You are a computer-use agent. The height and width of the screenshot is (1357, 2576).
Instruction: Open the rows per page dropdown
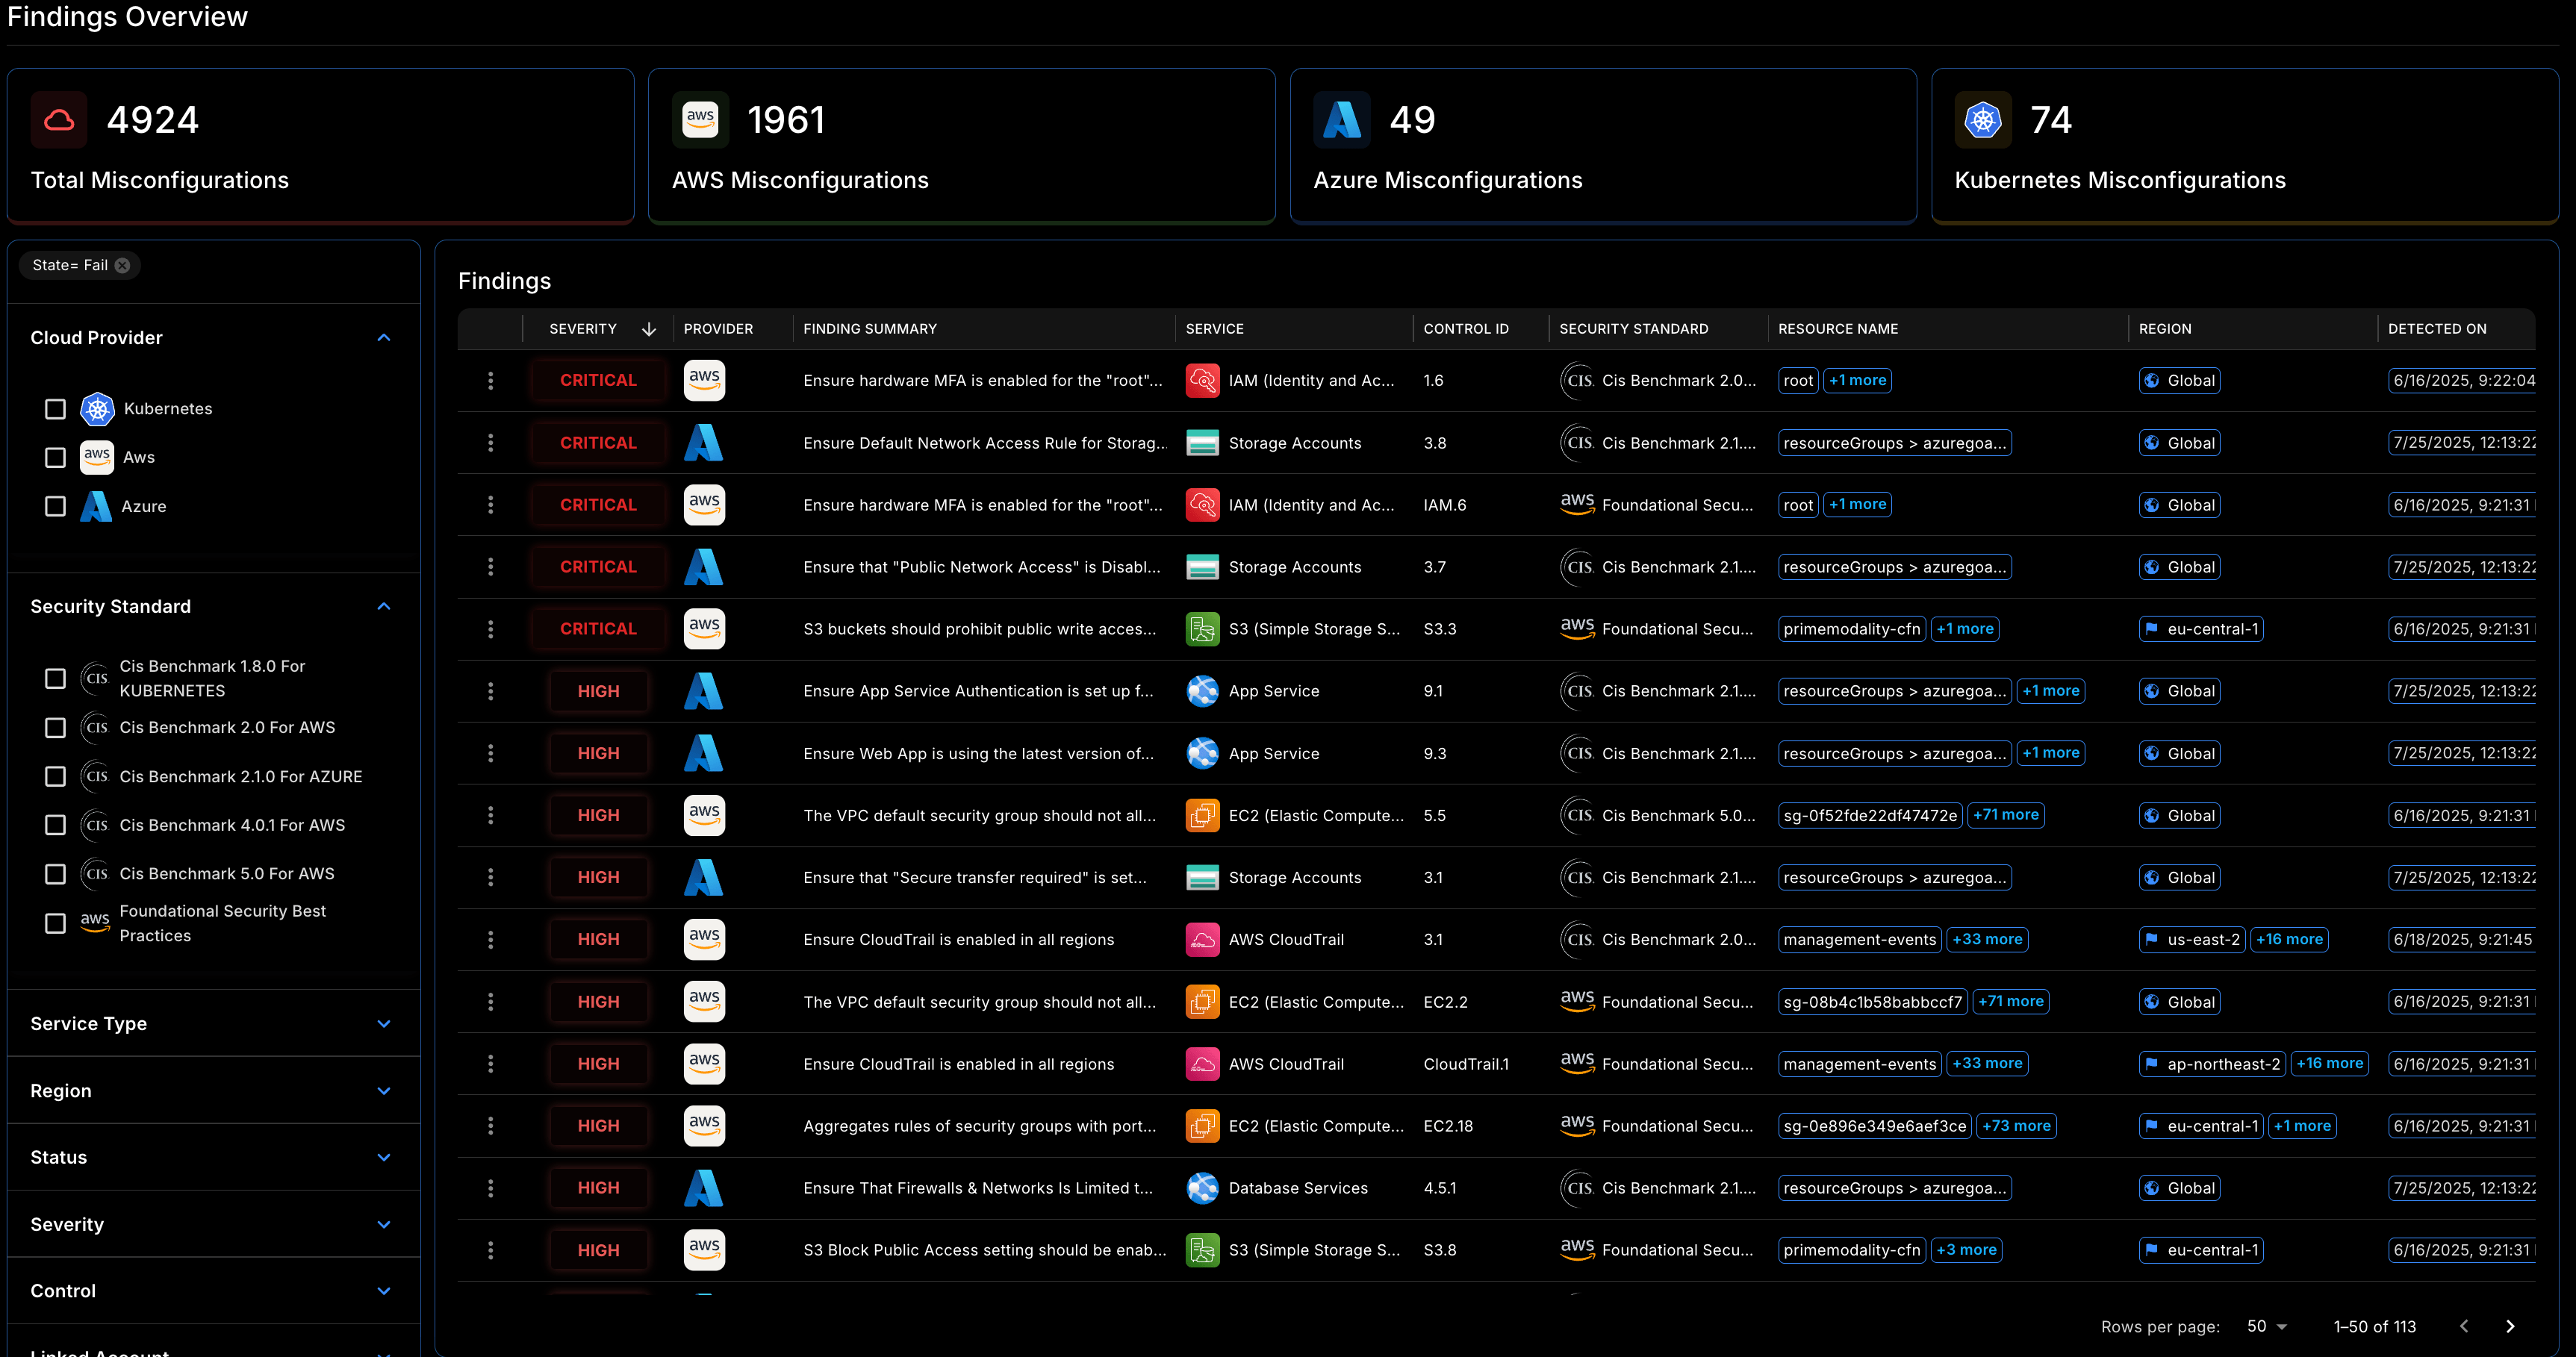pos(2267,1326)
